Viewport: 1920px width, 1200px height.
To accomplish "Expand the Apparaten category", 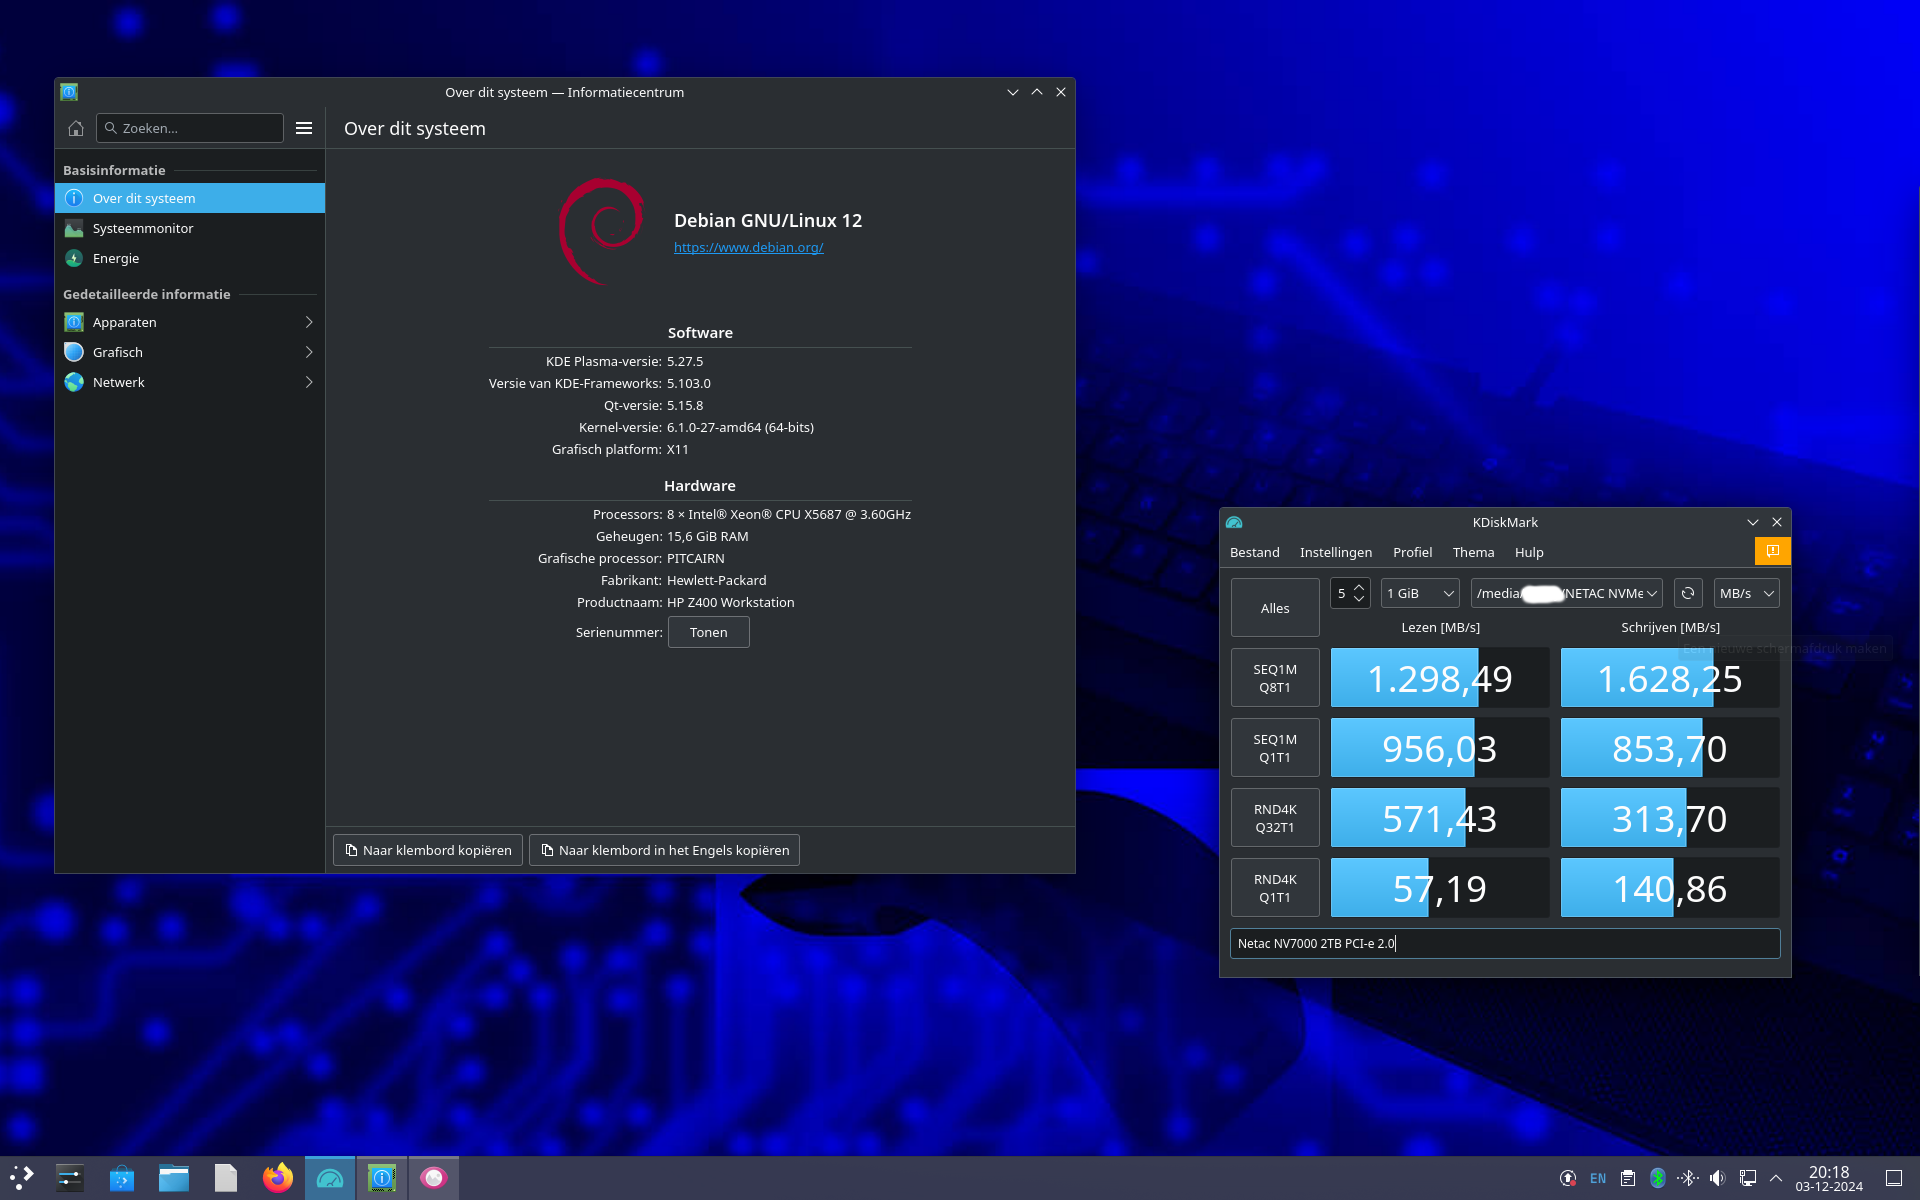I will point(190,322).
